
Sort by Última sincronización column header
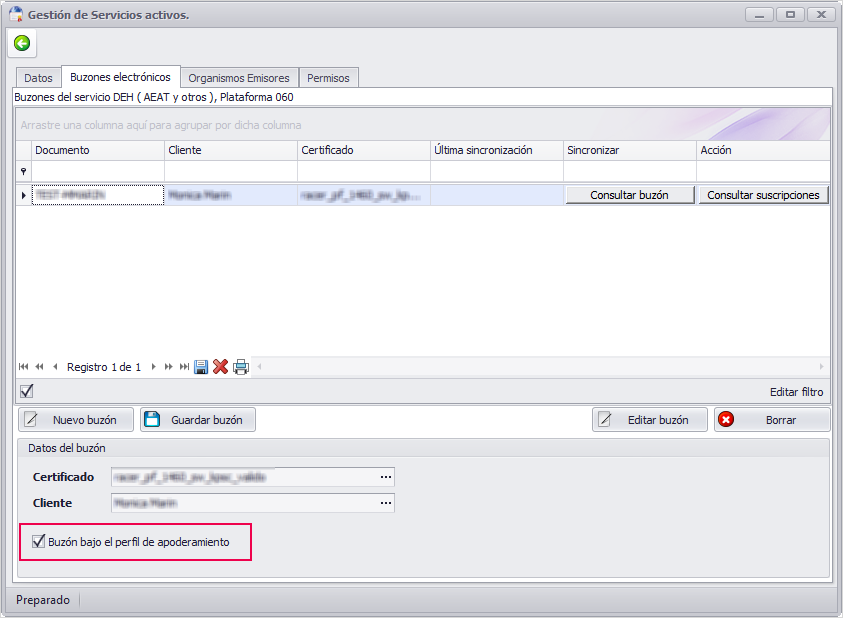pyautogui.click(x=497, y=151)
